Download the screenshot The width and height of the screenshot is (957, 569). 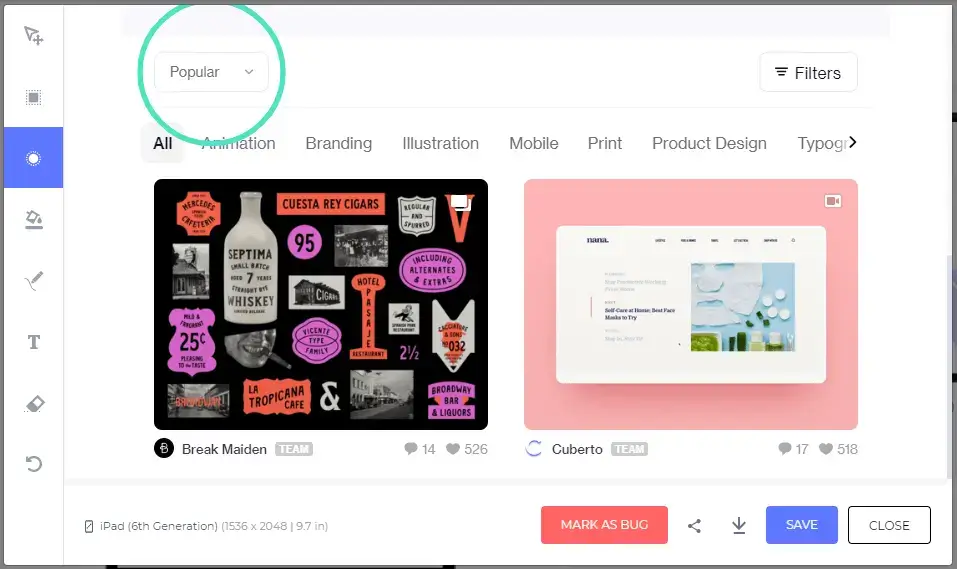coord(739,525)
